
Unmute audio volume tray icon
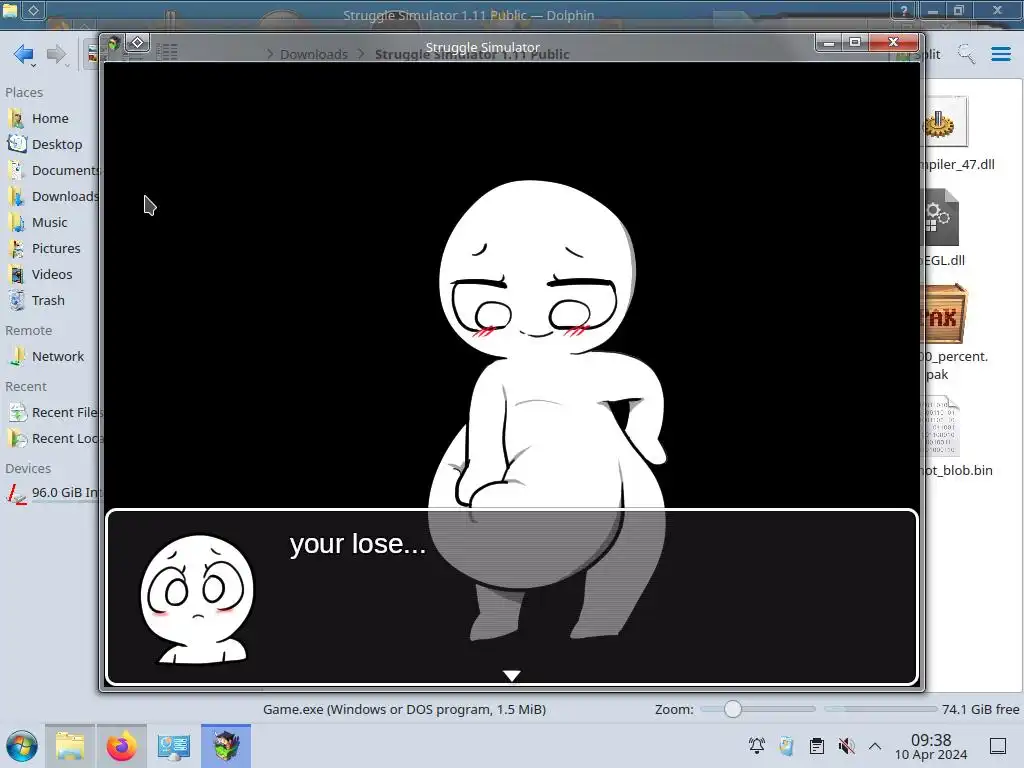coord(846,746)
